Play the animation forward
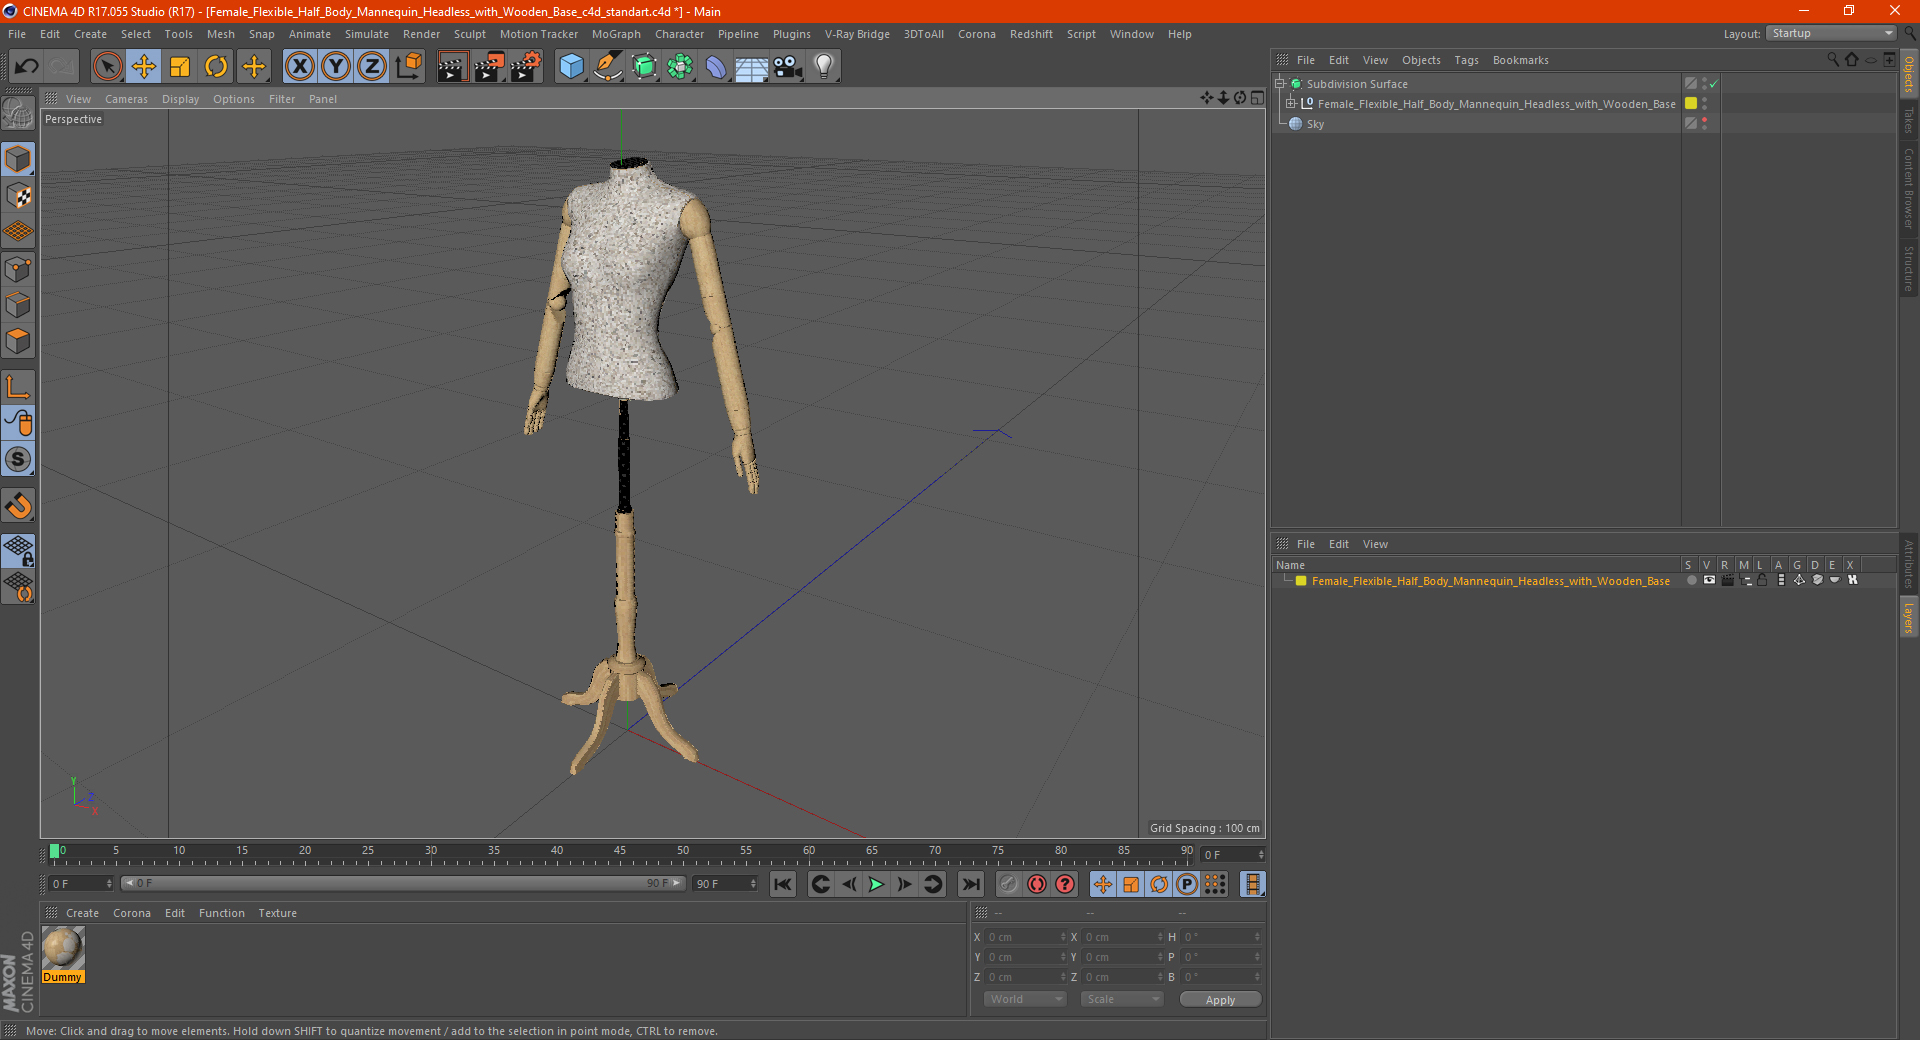Screen dimensions: 1920x1040 876,884
